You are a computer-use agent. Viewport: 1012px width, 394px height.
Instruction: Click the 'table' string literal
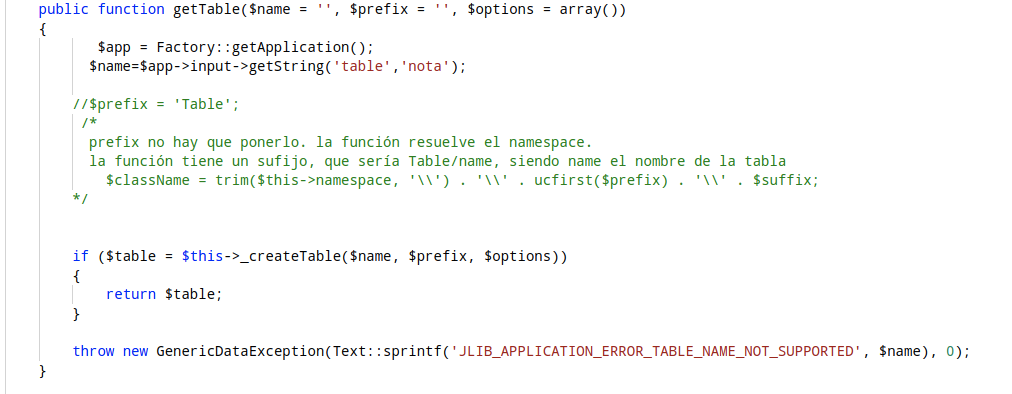coord(362,67)
